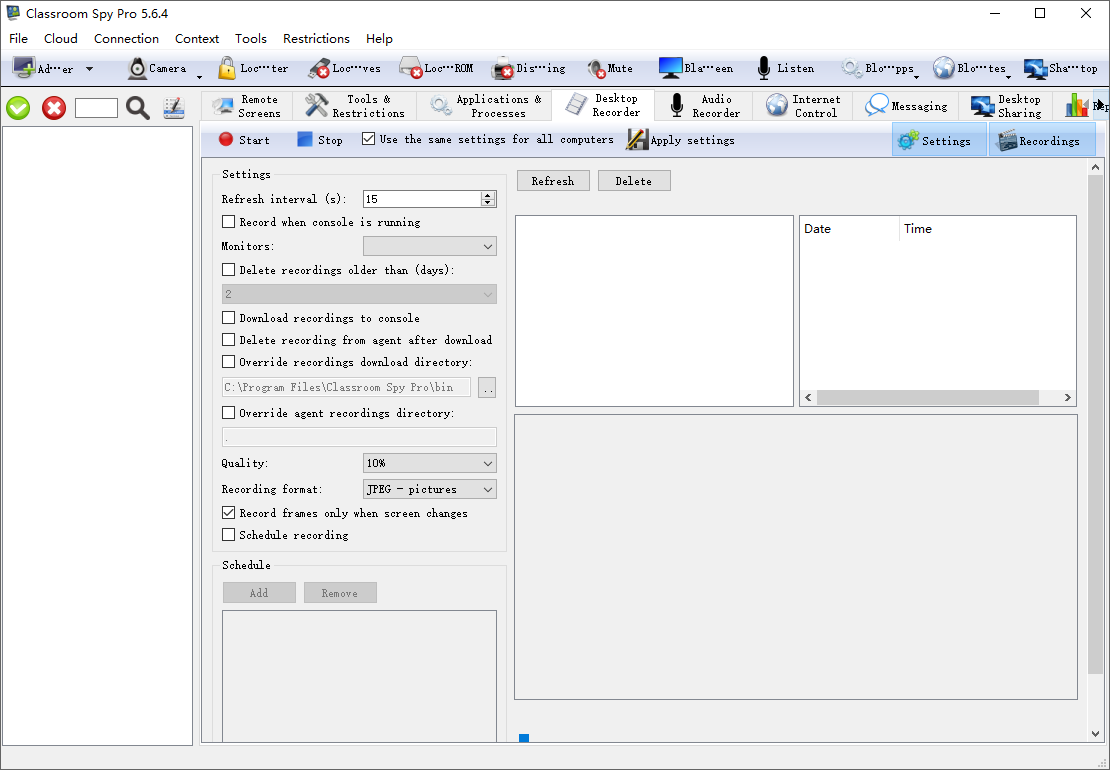1110x770 pixels.
Task: Open the Restrictions menu
Action: click(316, 39)
